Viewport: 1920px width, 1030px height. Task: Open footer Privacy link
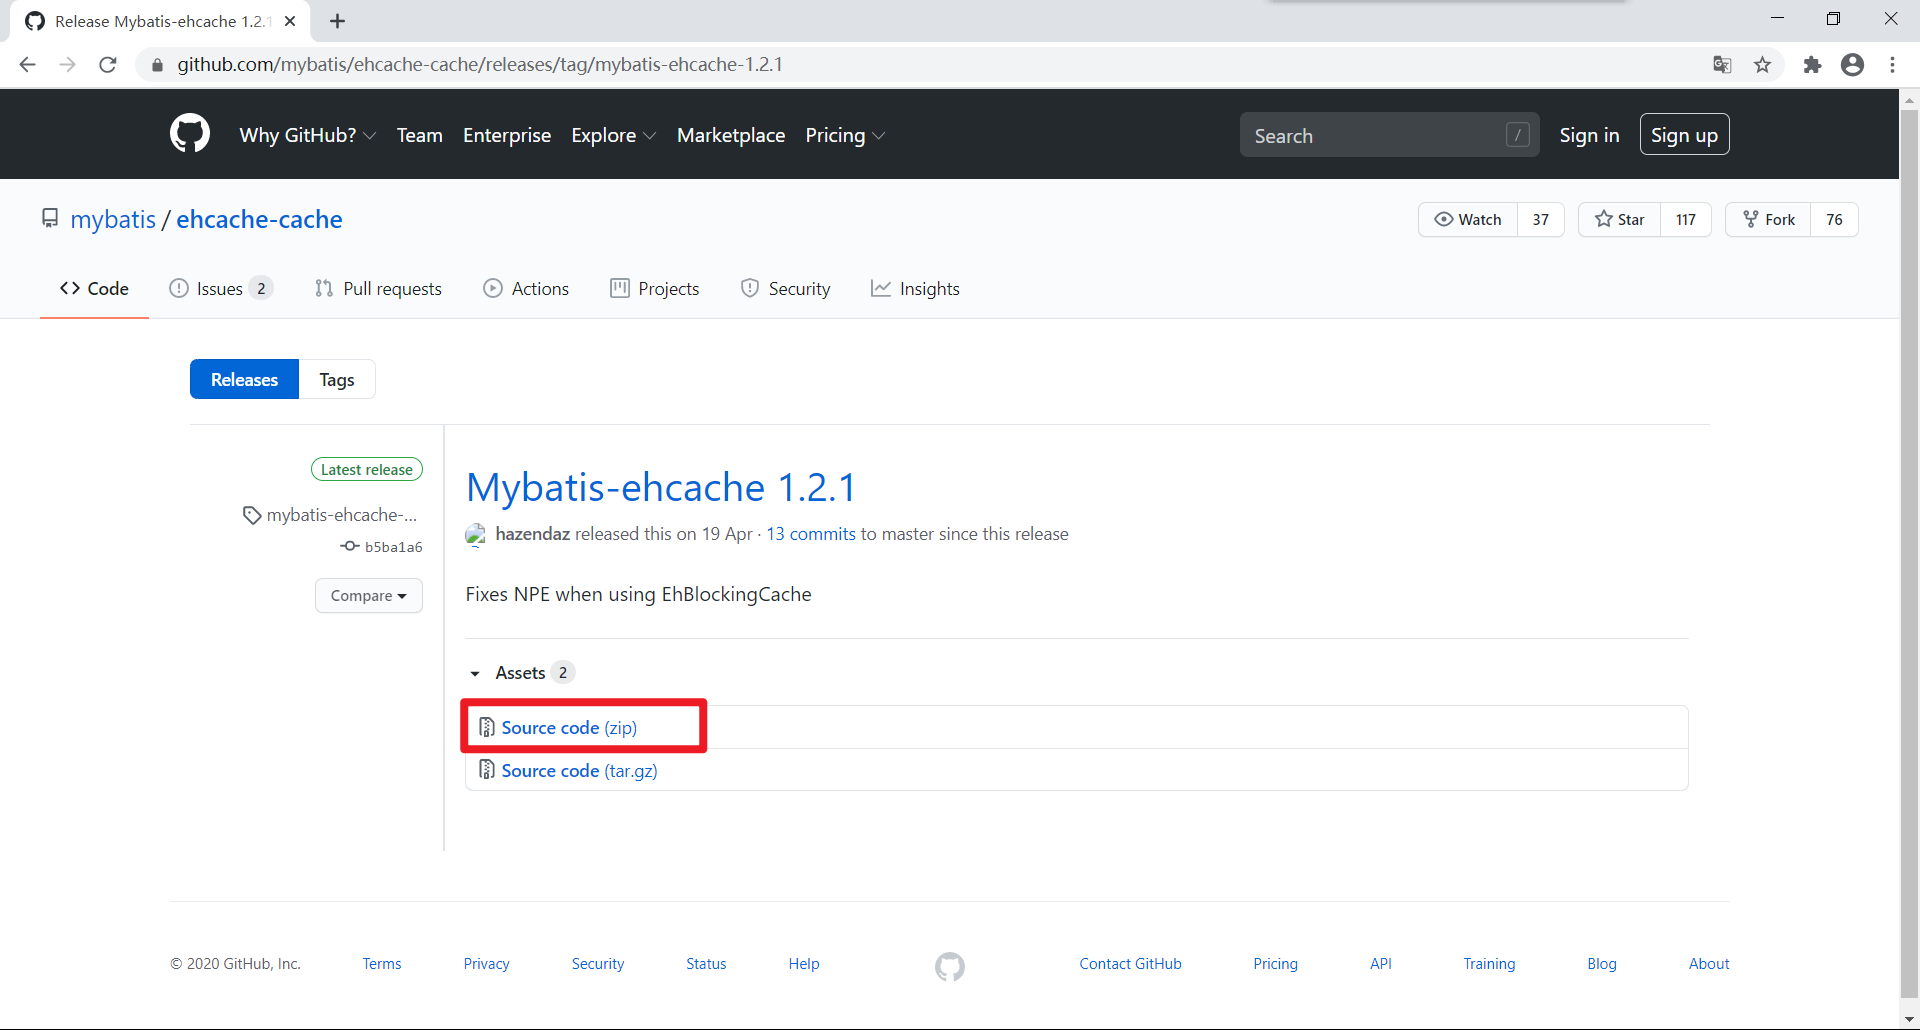coord(486,964)
